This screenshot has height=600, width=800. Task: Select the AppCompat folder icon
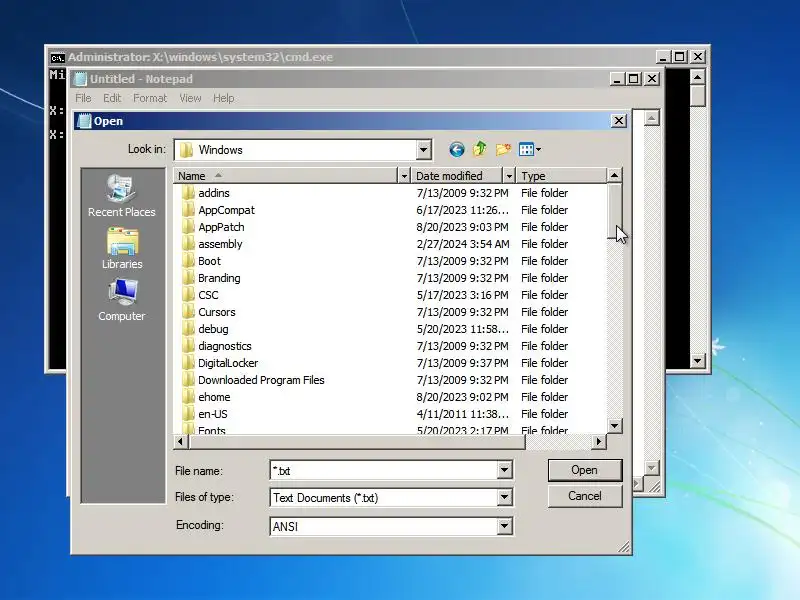pos(189,210)
